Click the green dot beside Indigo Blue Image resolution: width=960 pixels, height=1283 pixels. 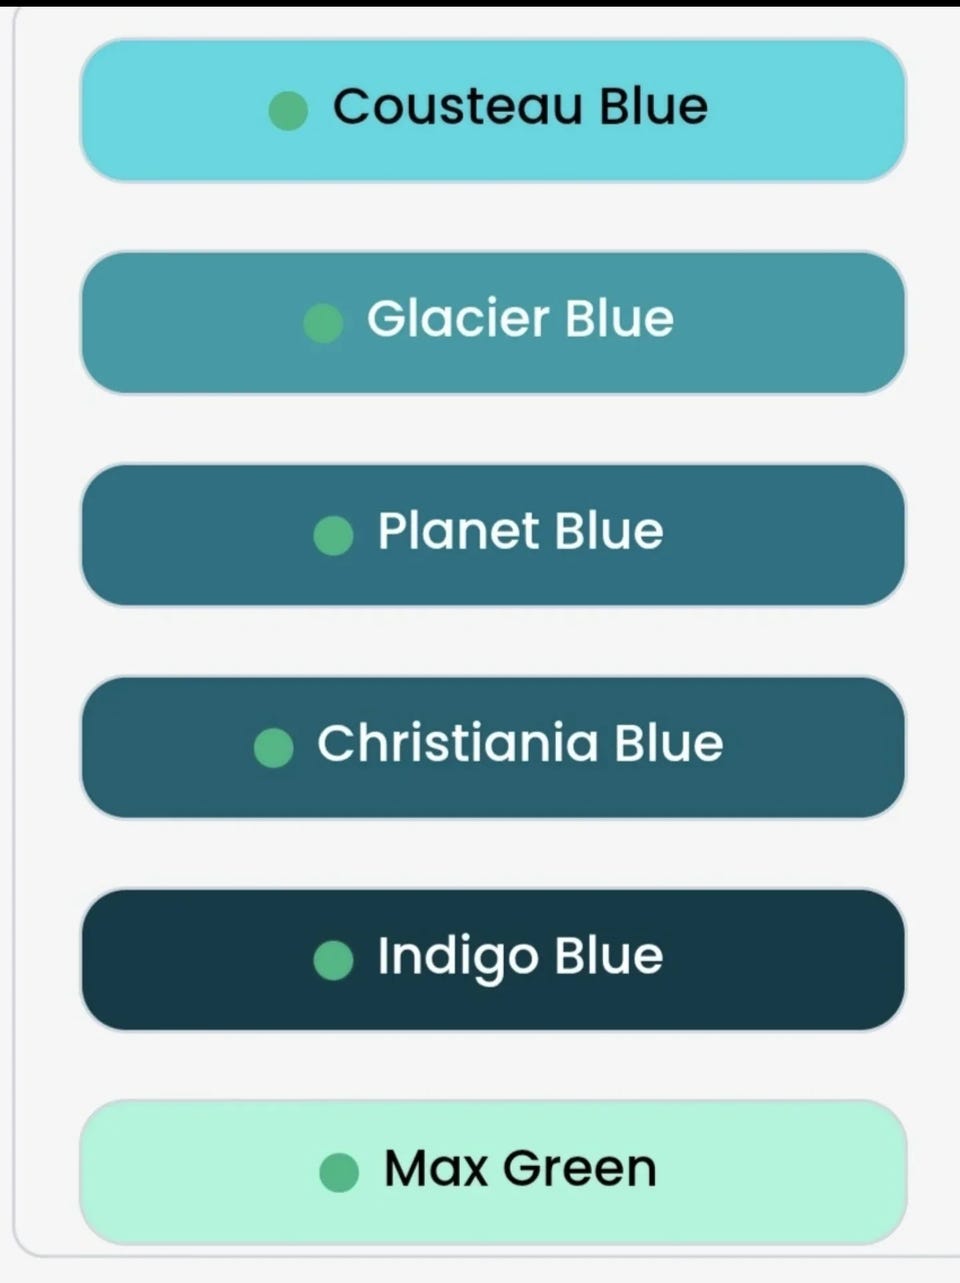click(x=333, y=960)
